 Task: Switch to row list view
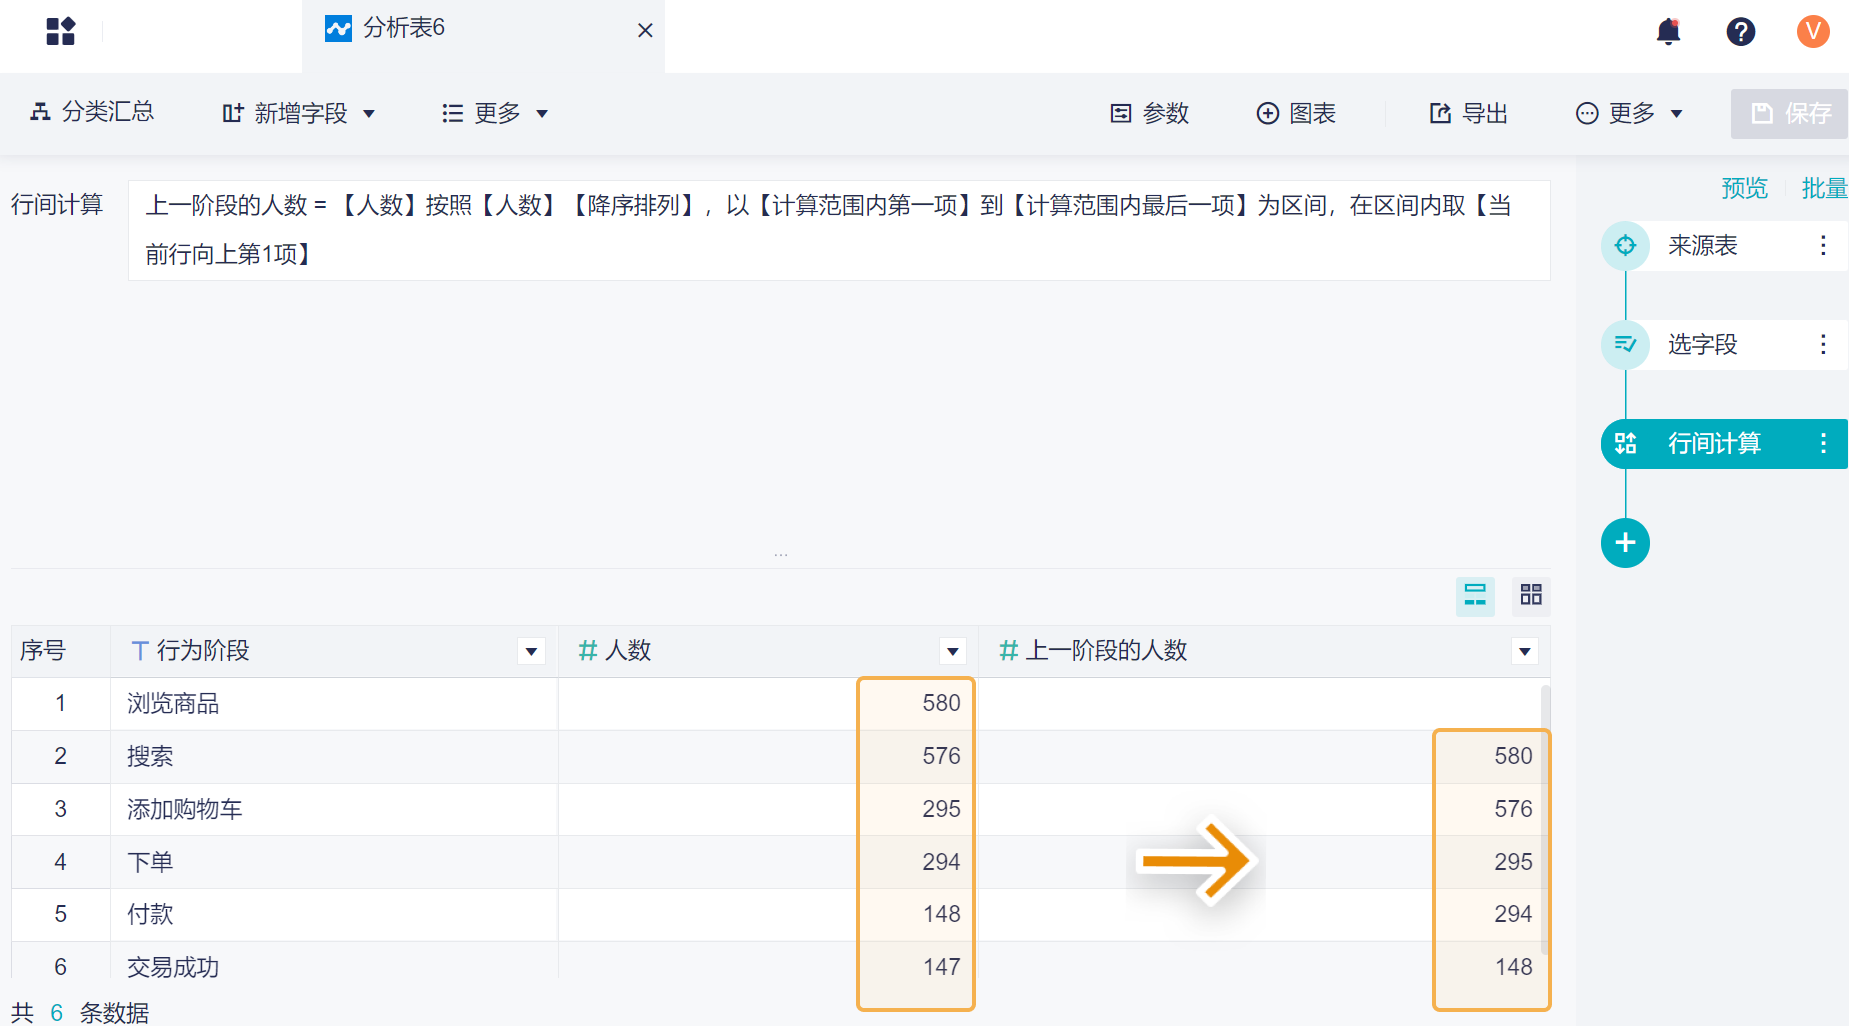(x=1475, y=595)
